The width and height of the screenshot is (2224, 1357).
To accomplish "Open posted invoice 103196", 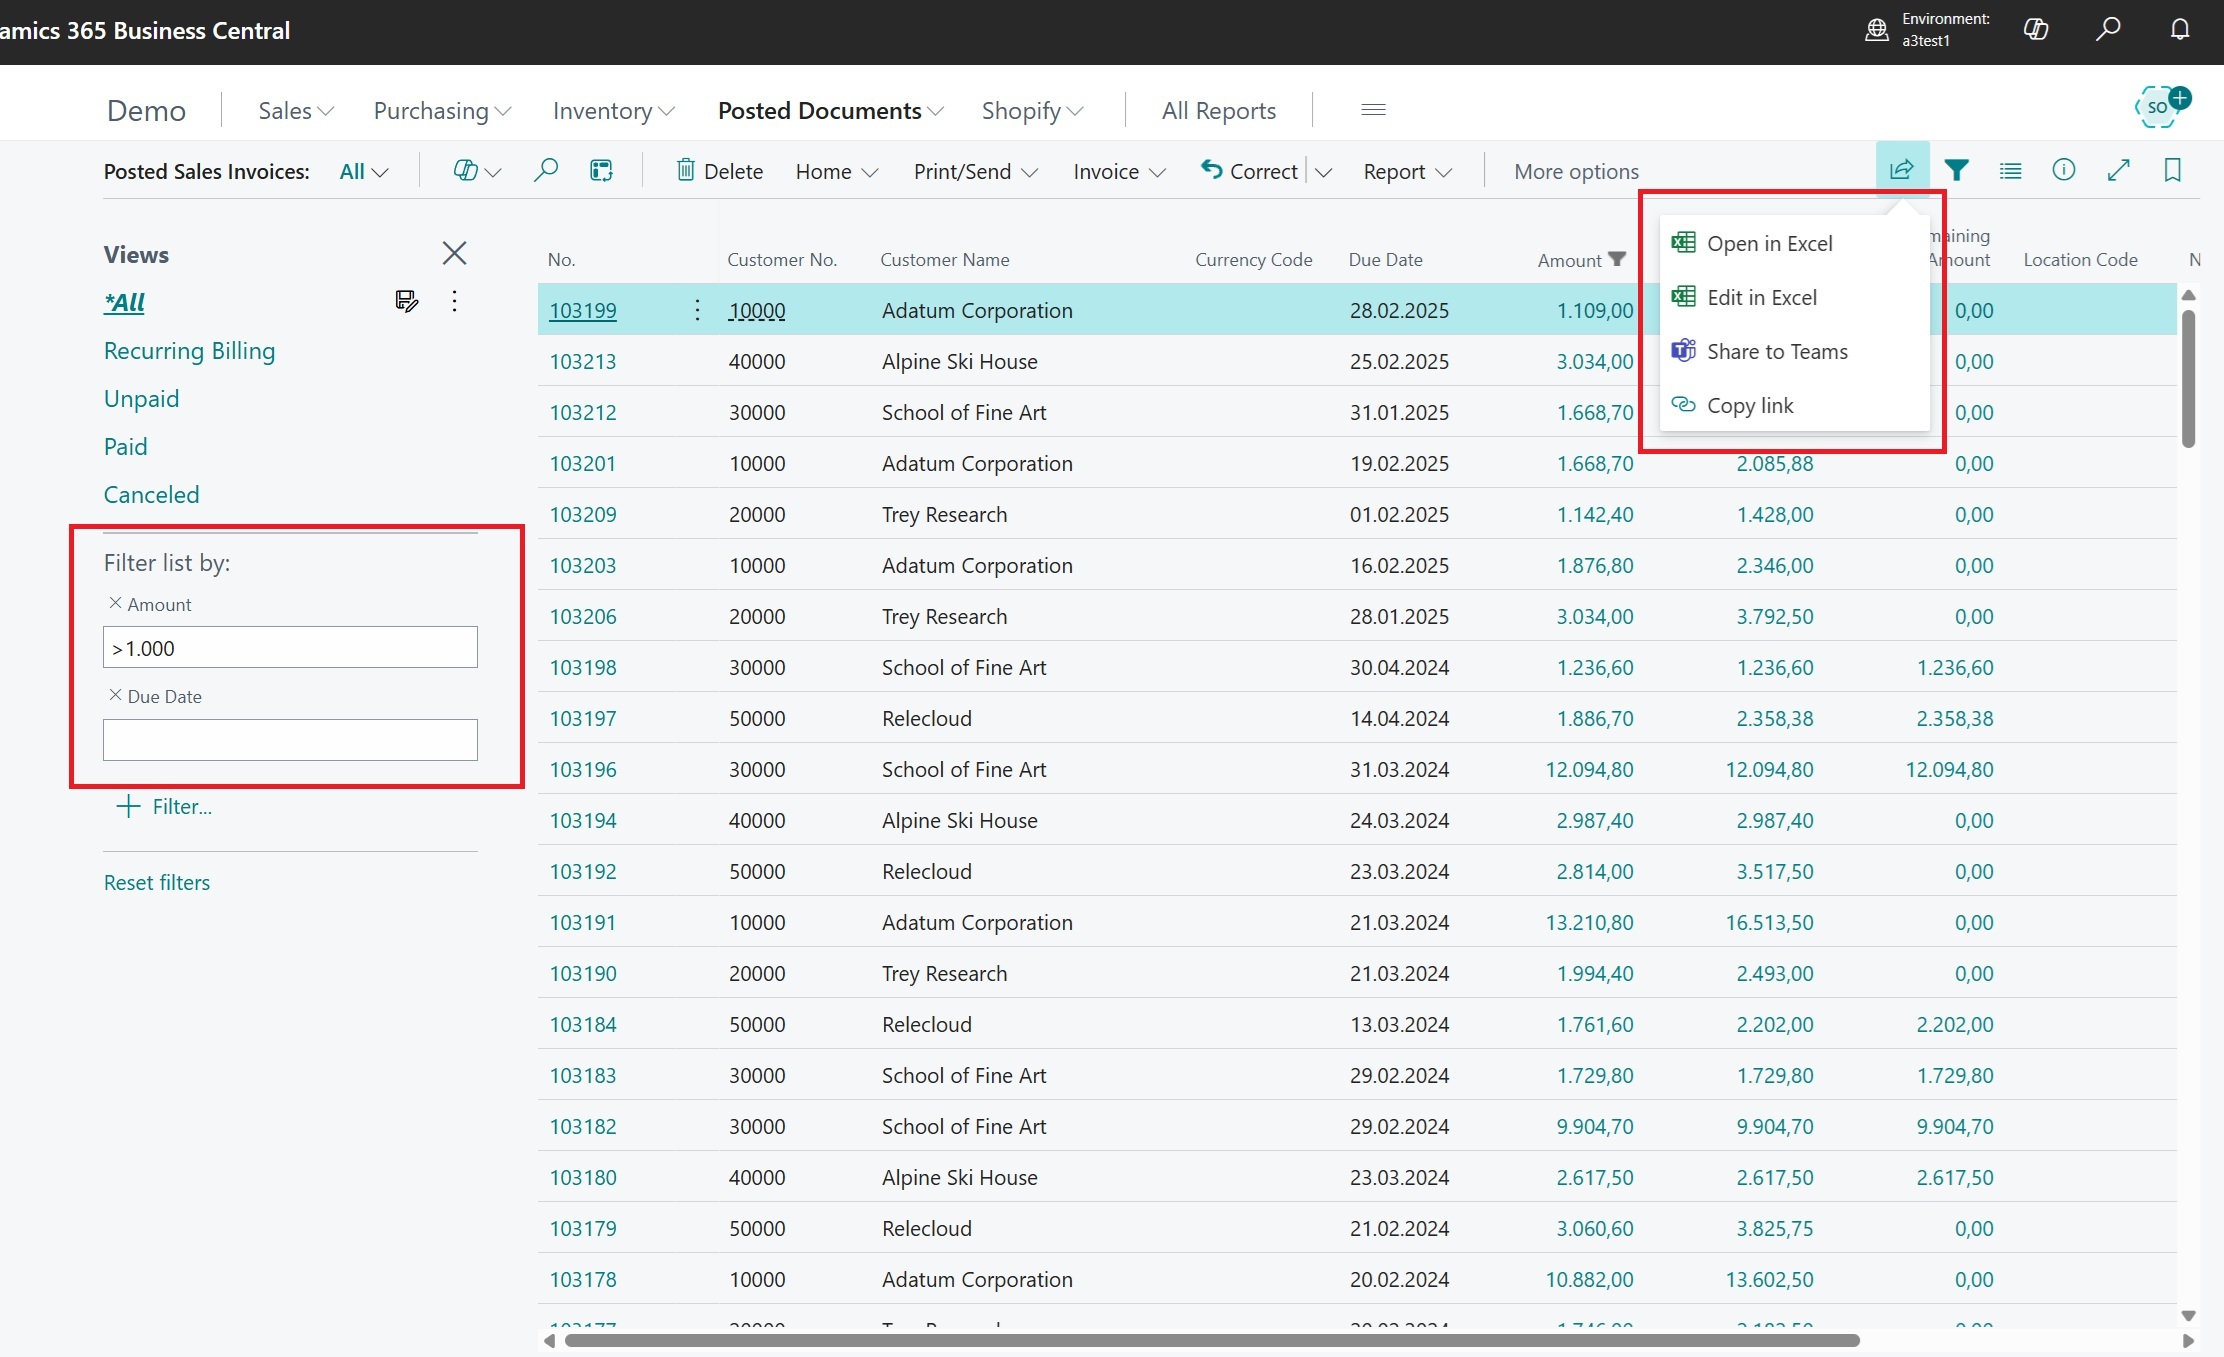I will click(x=582, y=769).
